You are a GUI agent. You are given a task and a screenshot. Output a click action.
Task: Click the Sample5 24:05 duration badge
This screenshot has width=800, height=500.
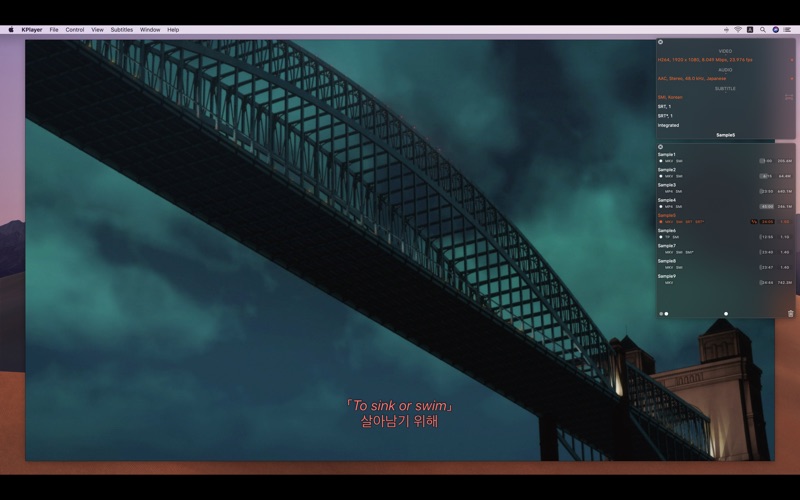coord(767,222)
